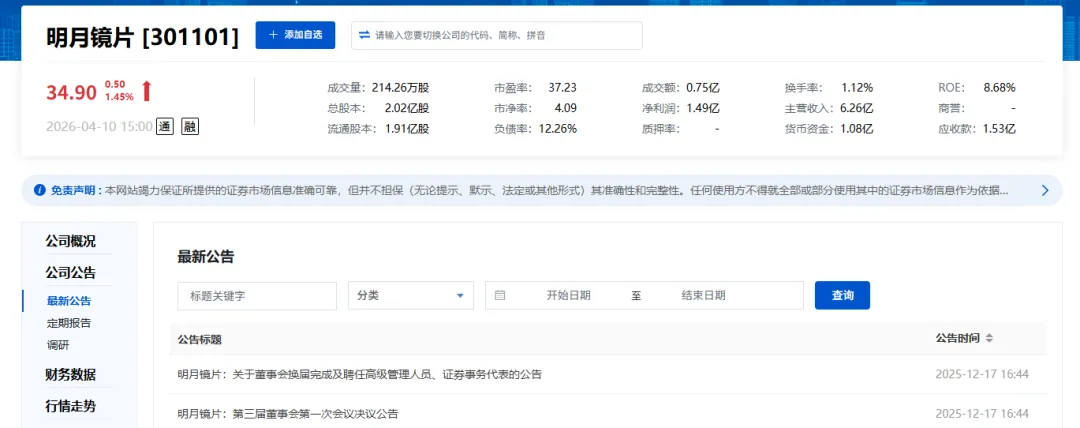Open 财务数据 in sidebar
Image resolution: width=1080 pixels, height=428 pixels.
click(x=71, y=376)
